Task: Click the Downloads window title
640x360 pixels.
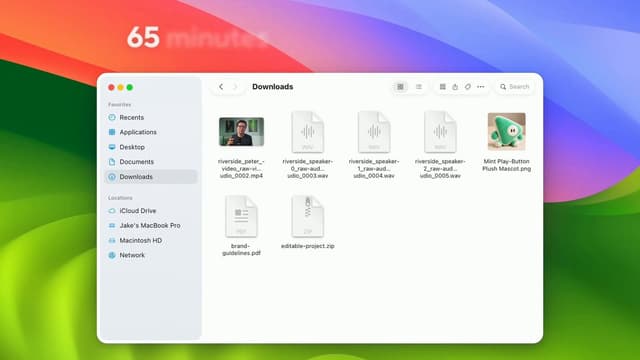Action: click(273, 87)
